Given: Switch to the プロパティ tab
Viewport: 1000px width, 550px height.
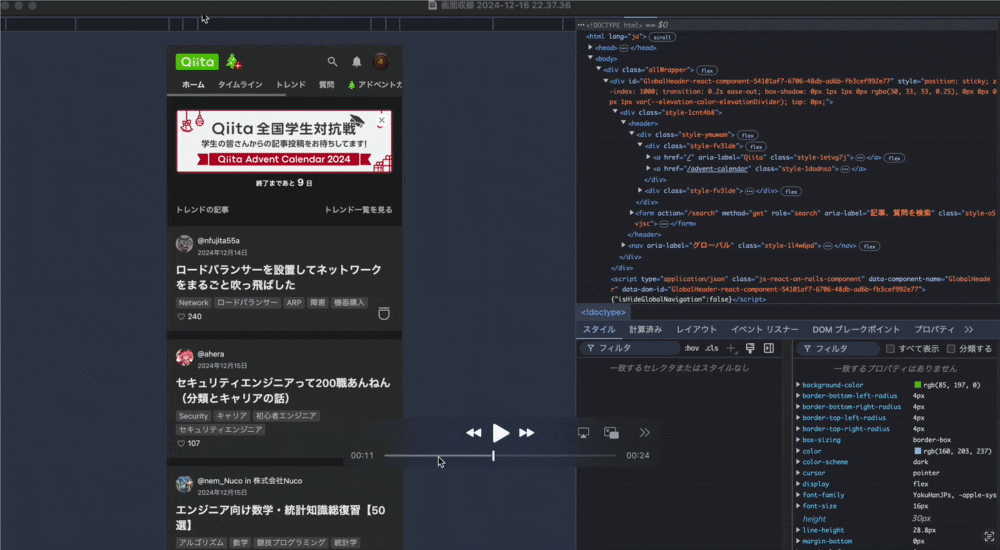Looking at the screenshot, I should click(x=934, y=329).
